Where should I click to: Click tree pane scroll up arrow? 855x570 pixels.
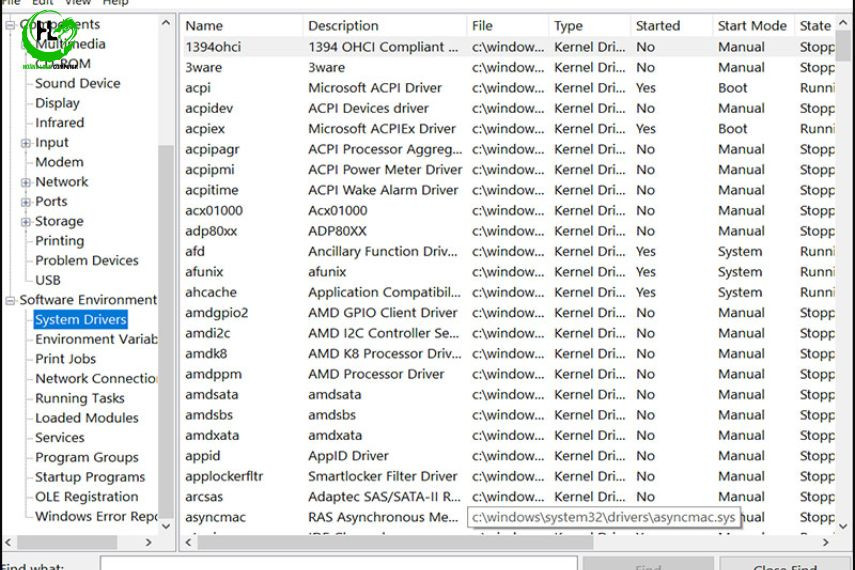pos(166,23)
